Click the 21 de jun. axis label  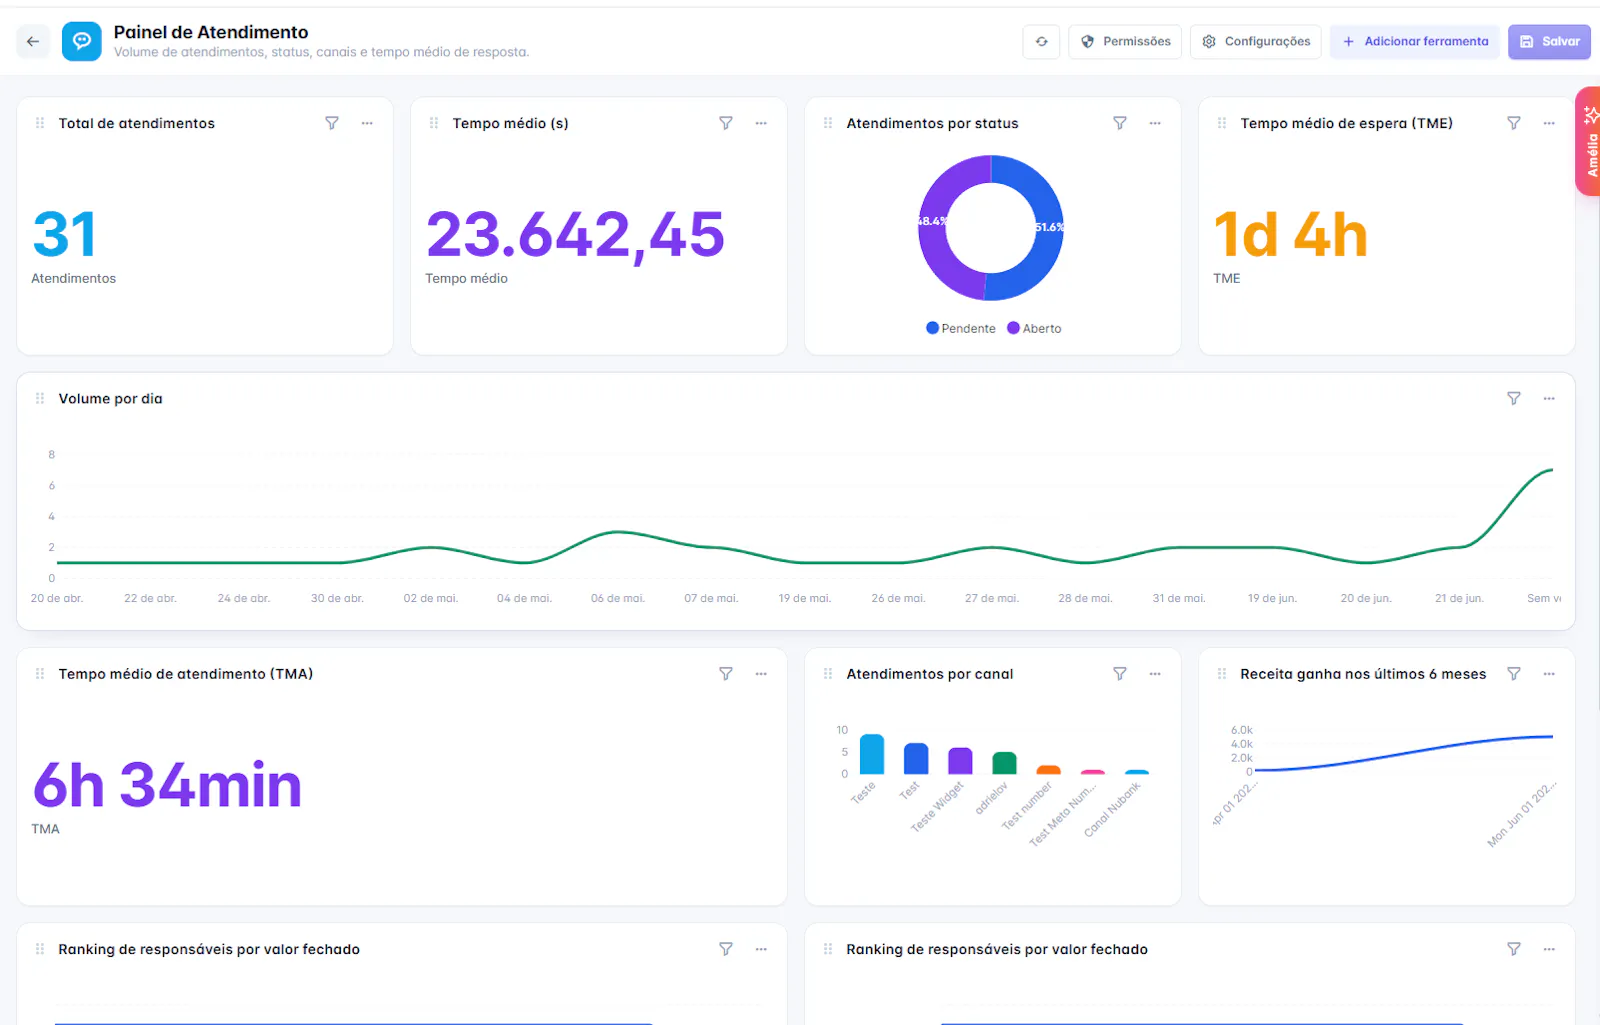(x=1459, y=598)
